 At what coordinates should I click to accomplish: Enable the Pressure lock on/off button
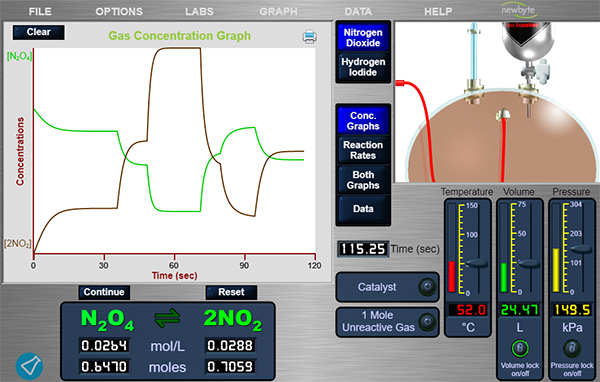click(572, 348)
